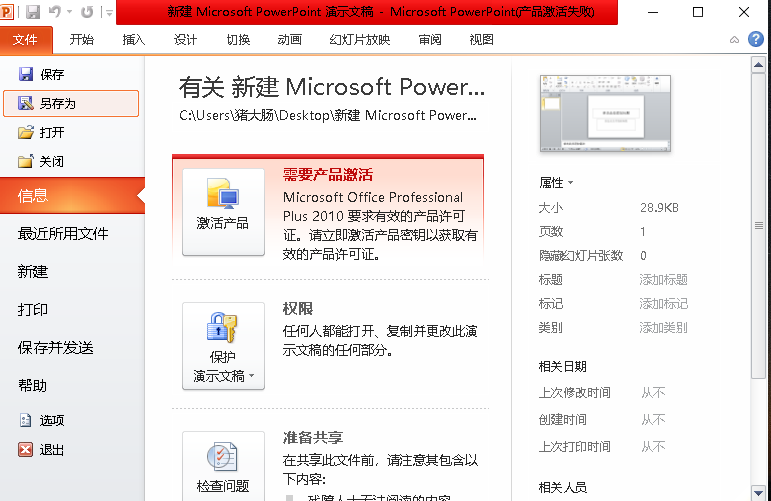771x501 pixels.
Task: Click the 准备共享 heading
Action: (313, 437)
